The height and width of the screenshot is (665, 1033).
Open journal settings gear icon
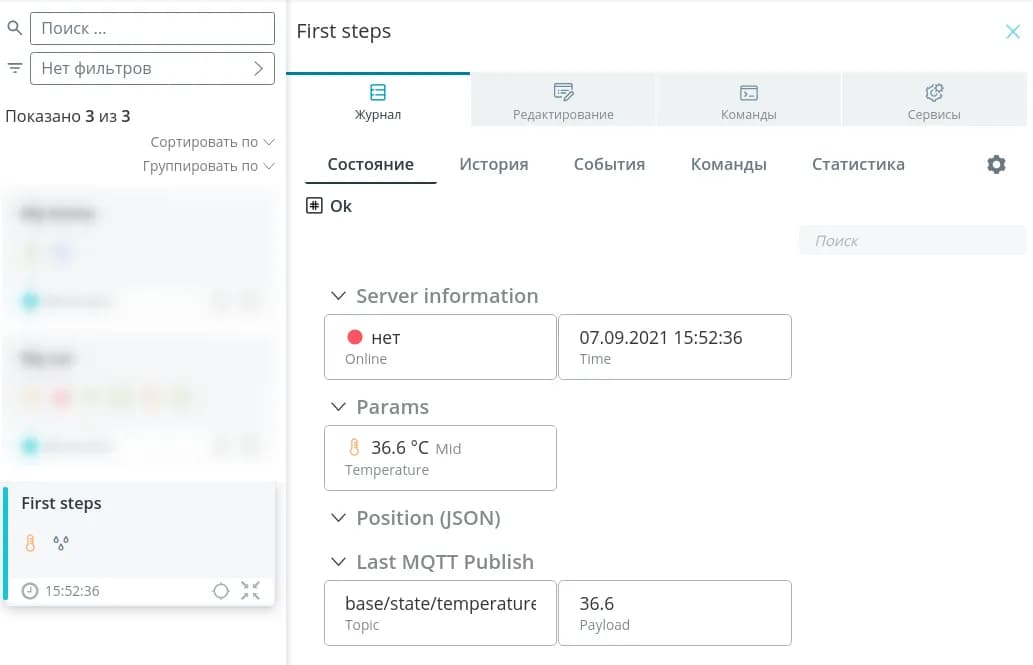pos(996,165)
